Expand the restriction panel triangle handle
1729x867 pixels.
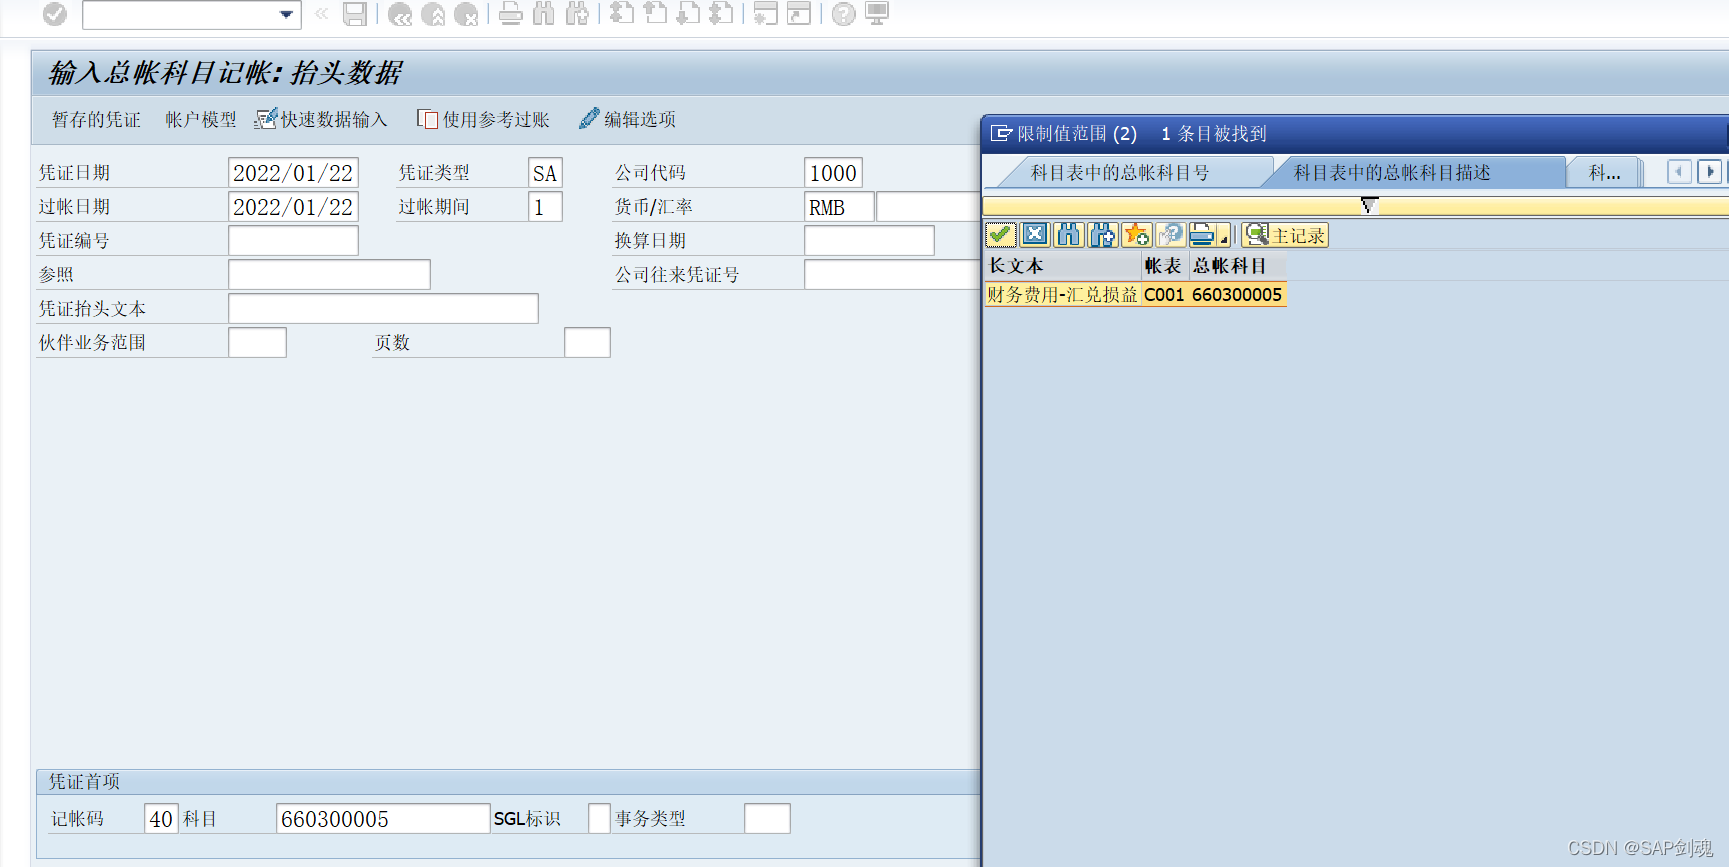pos(1369,205)
